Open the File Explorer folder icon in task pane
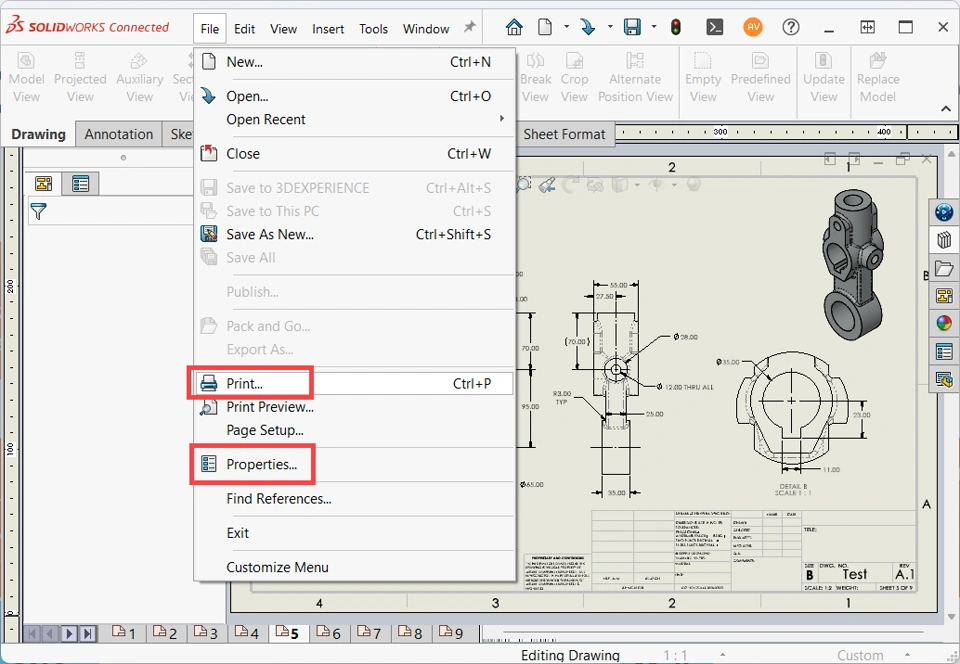This screenshot has width=960, height=664. point(943,268)
